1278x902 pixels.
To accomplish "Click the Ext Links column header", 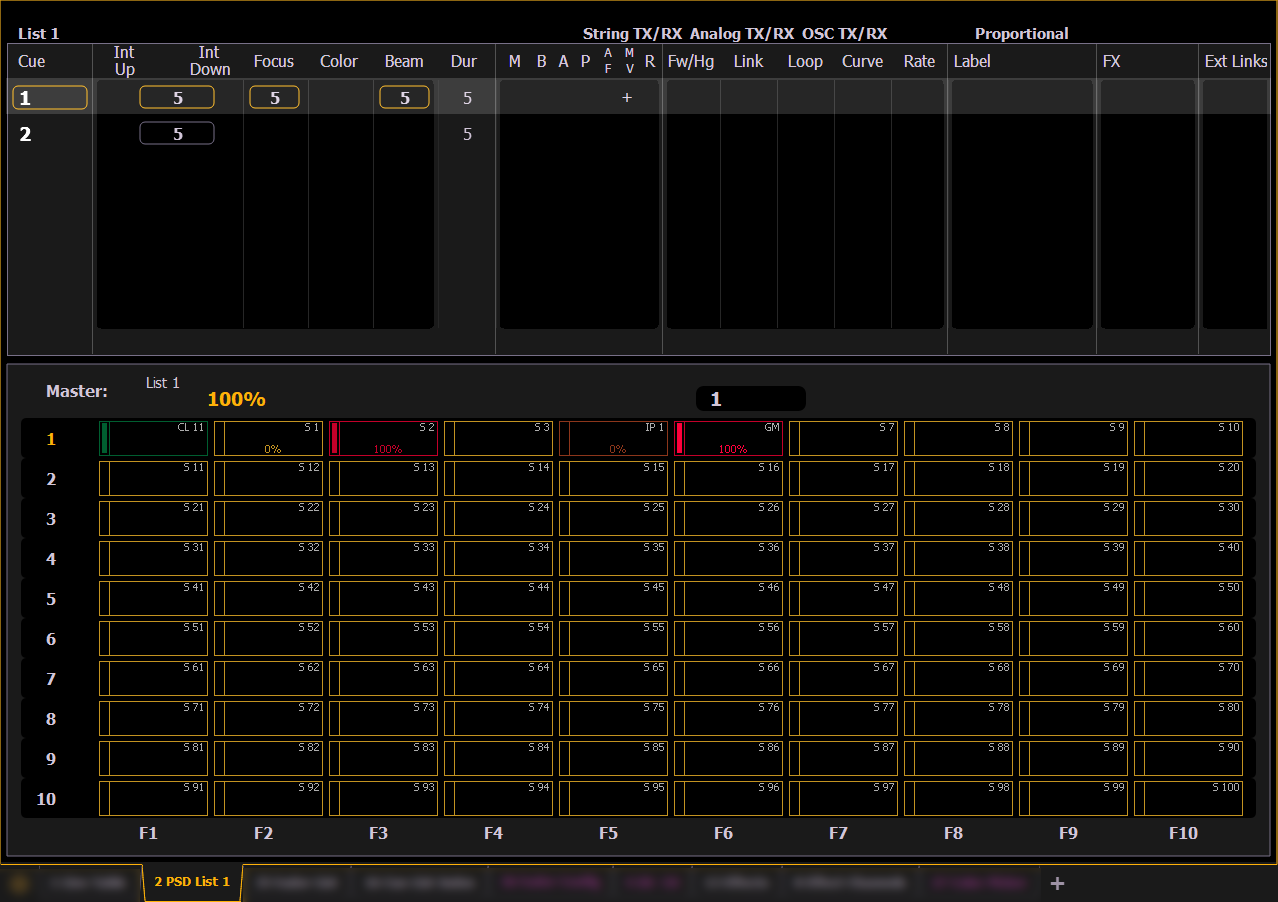I will pyautogui.click(x=1235, y=62).
